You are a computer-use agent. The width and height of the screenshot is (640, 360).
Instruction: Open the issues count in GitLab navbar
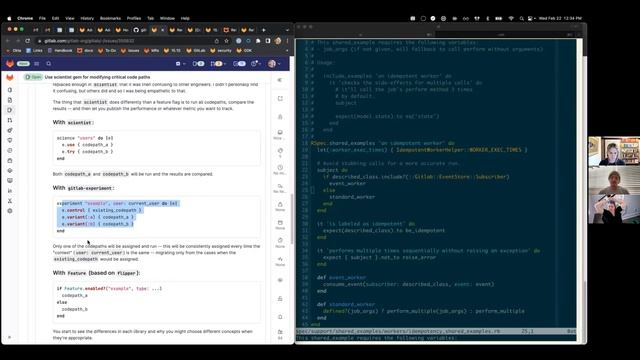pyautogui.click(x=198, y=64)
